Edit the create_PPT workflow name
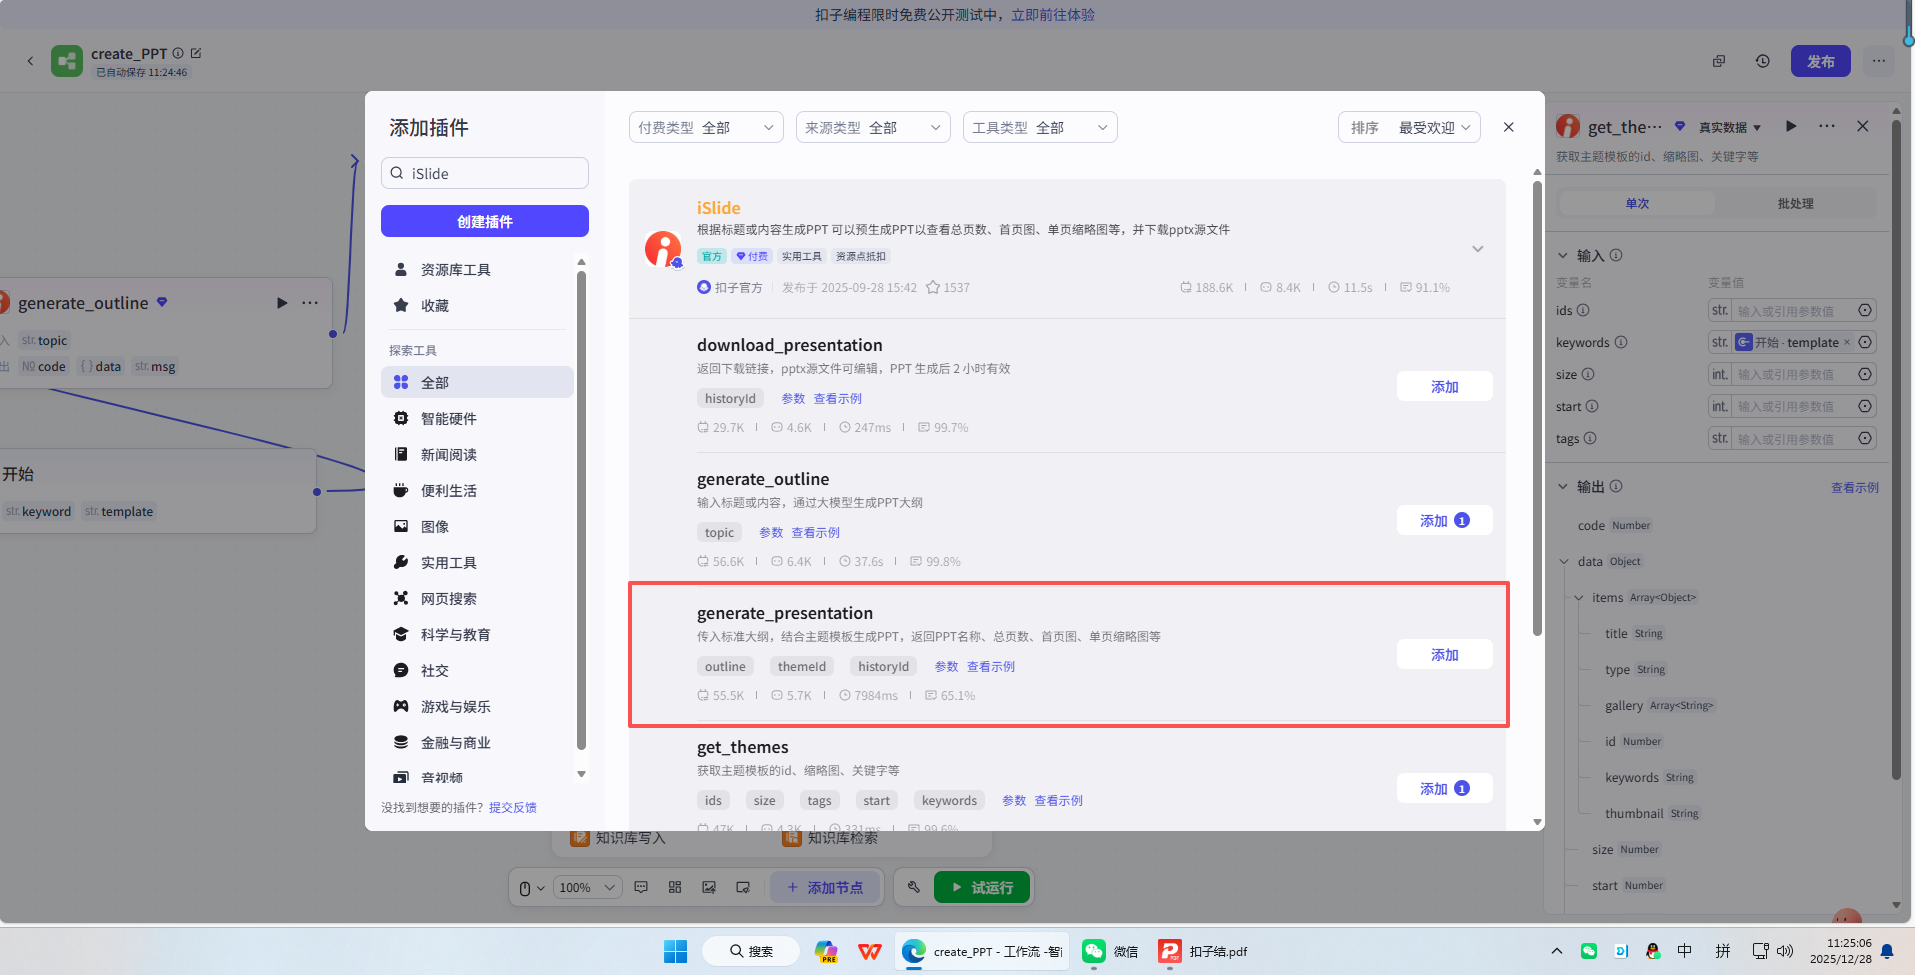 coord(196,53)
